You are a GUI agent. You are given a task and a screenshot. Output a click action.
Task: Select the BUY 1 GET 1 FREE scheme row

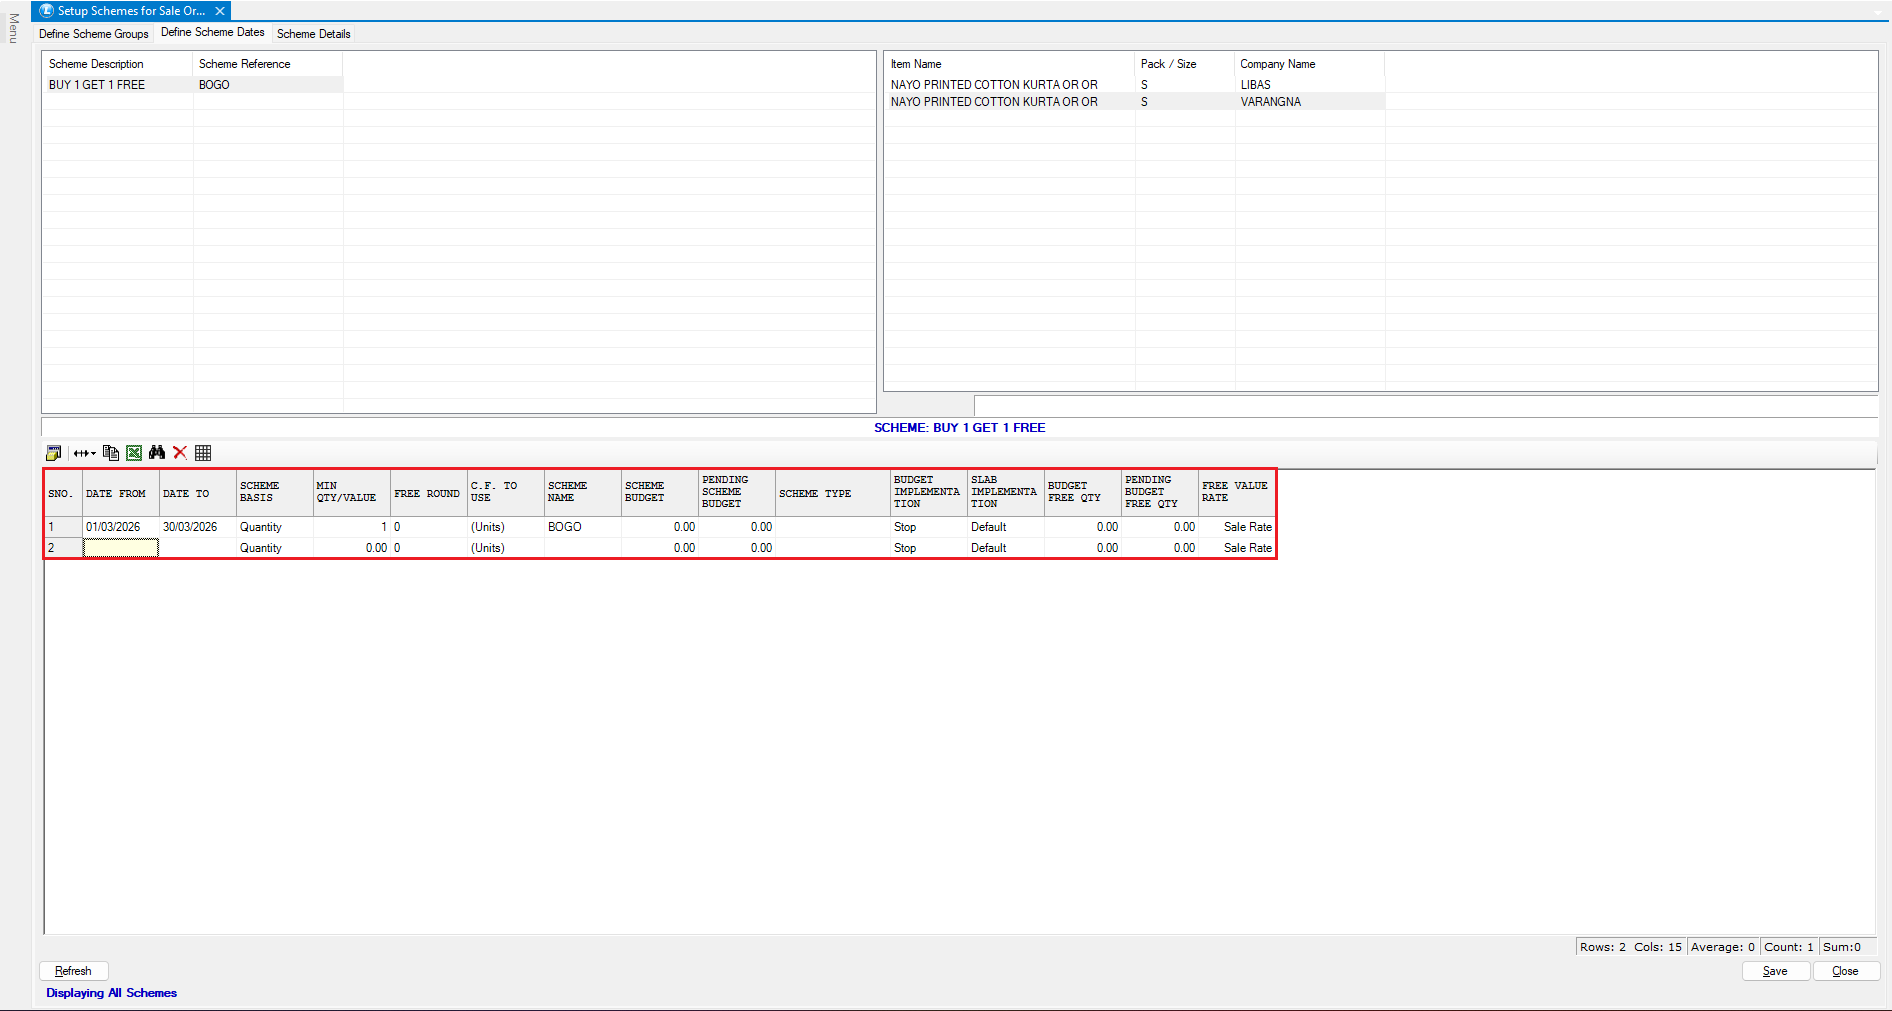click(97, 85)
